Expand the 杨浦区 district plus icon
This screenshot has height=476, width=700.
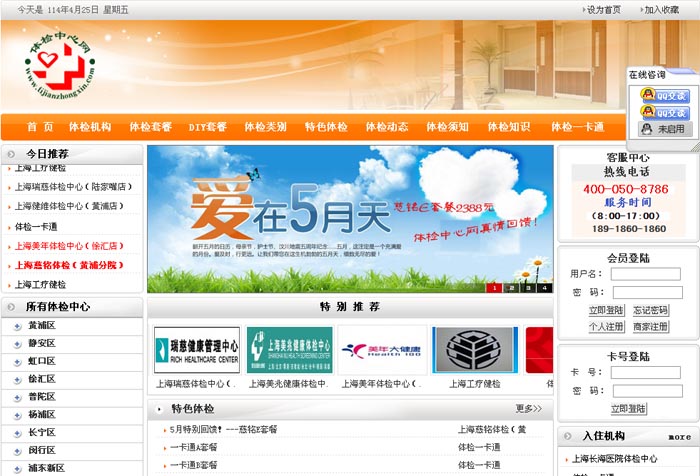(17, 416)
